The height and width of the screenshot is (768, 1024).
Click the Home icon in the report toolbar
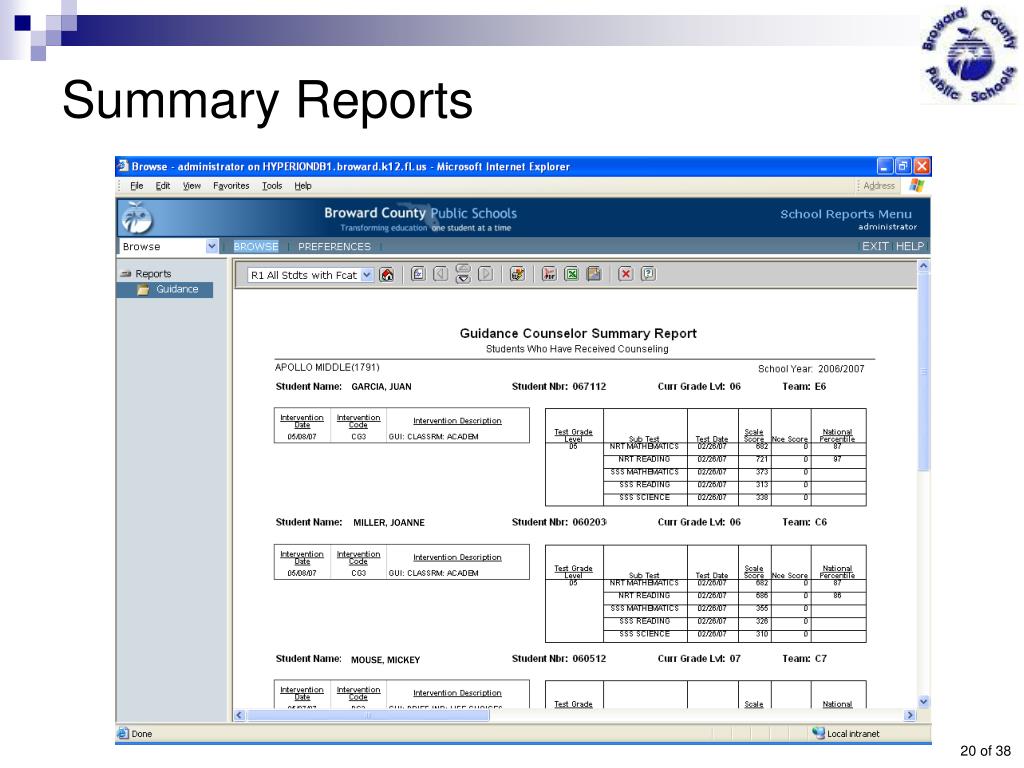click(x=387, y=274)
